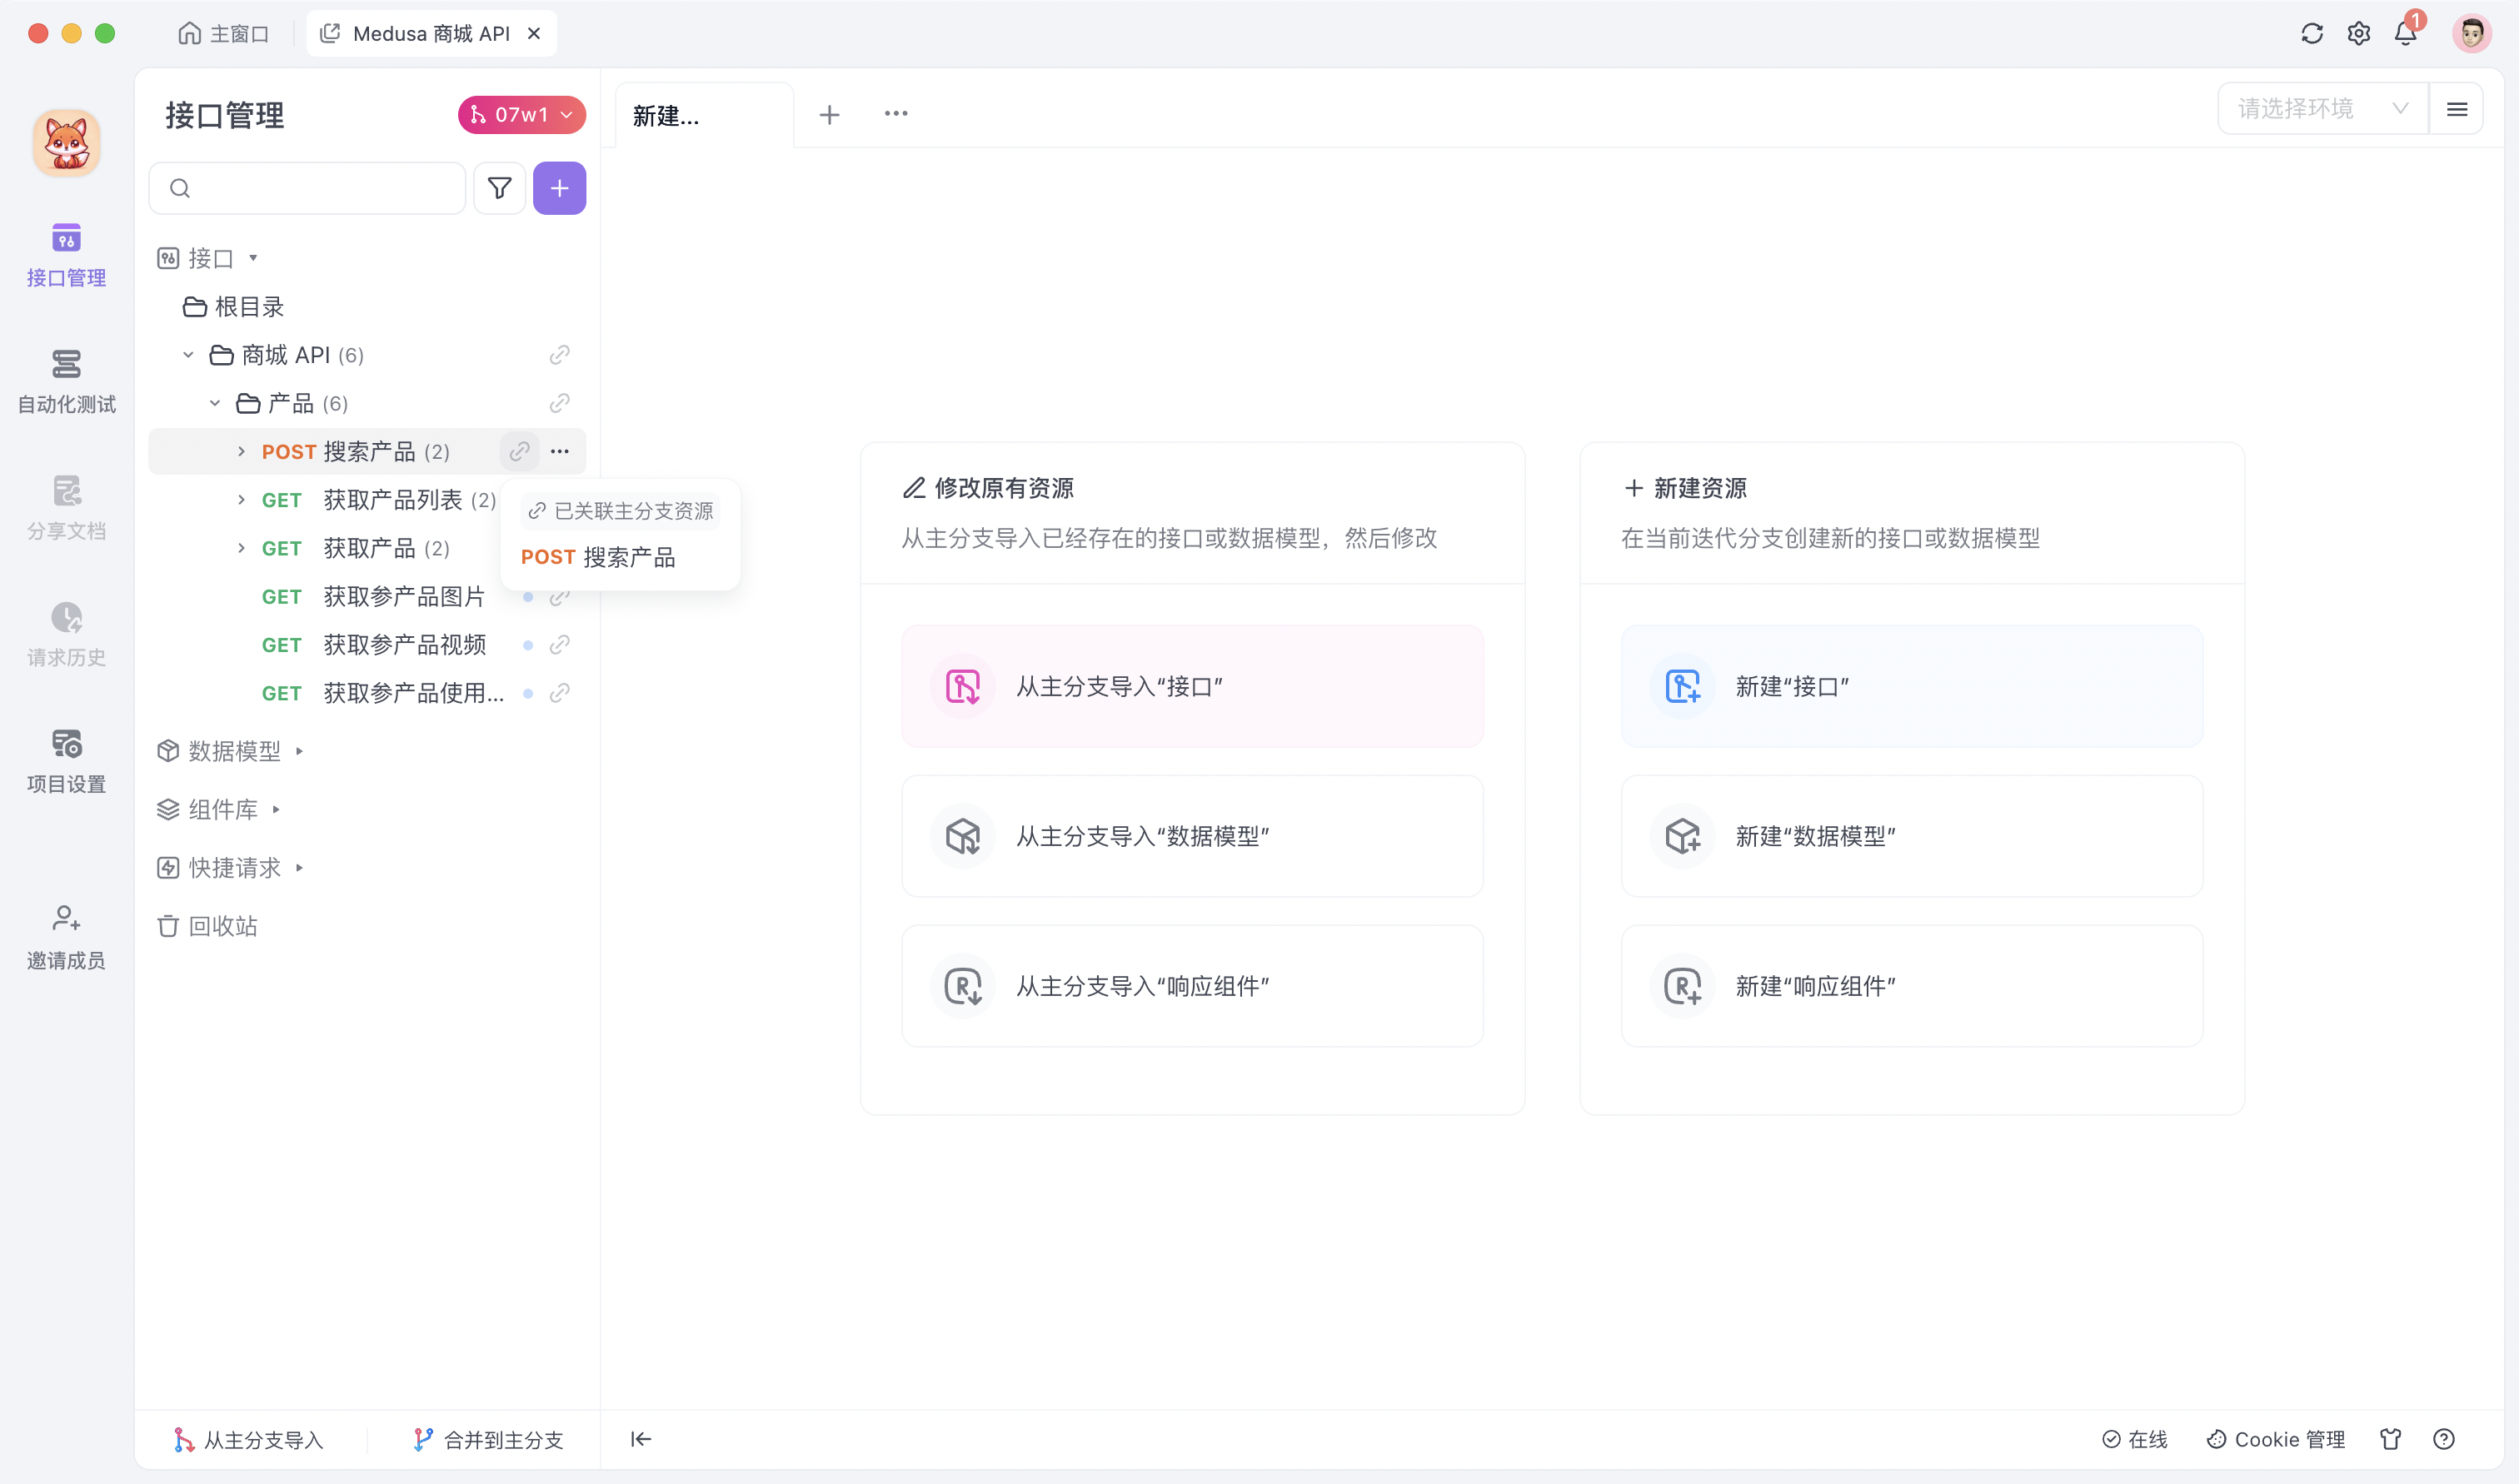The width and height of the screenshot is (2519, 1484).
Task: Switch to the 新建 tab
Action: [666, 115]
